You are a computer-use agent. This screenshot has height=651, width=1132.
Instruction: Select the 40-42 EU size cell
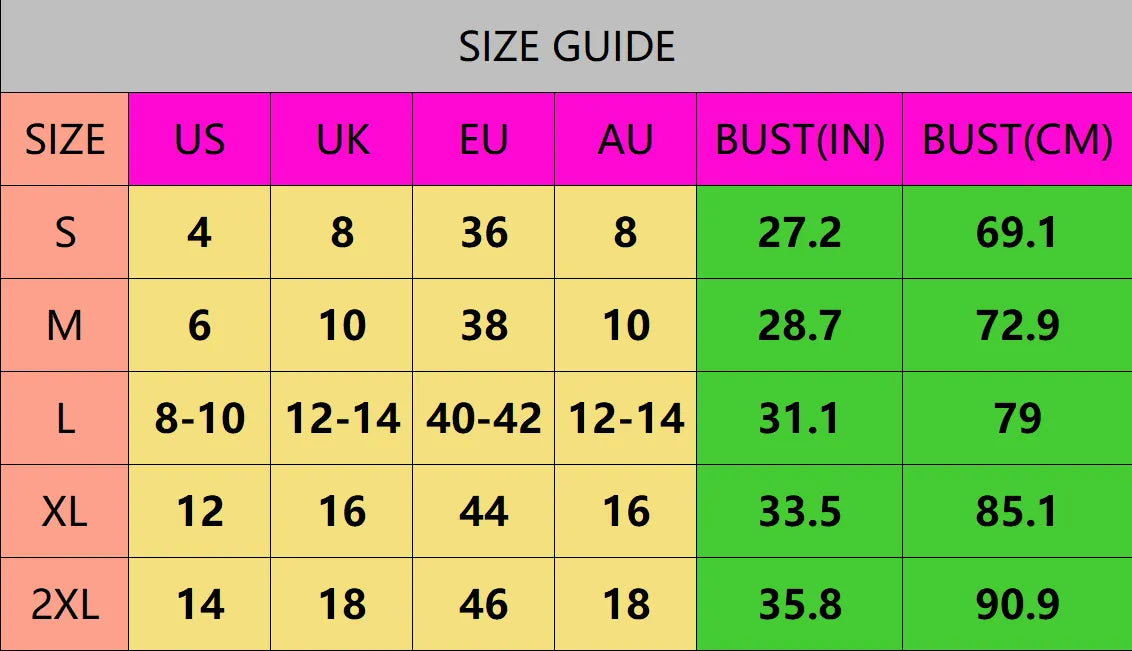click(484, 419)
